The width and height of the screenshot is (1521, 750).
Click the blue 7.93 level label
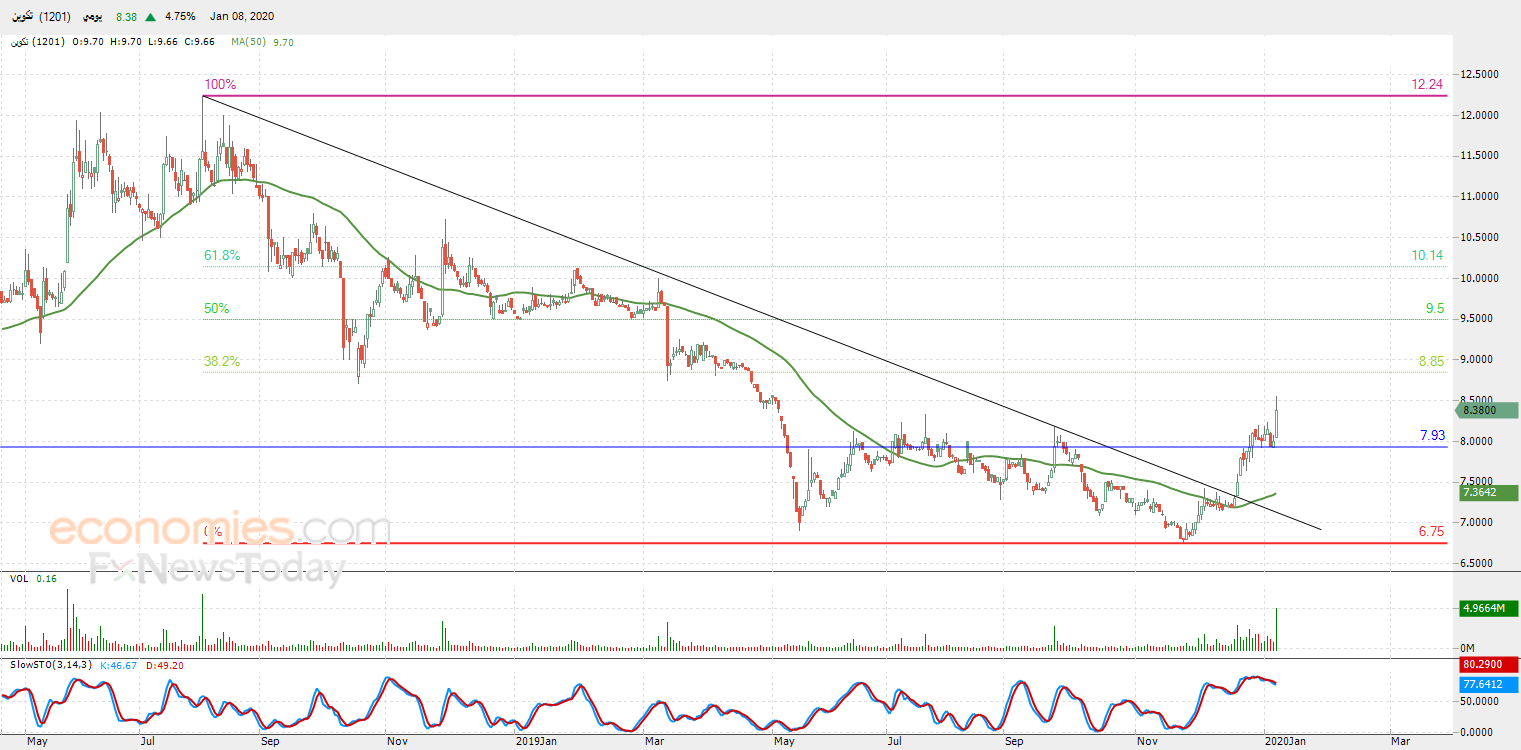click(1432, 435)
